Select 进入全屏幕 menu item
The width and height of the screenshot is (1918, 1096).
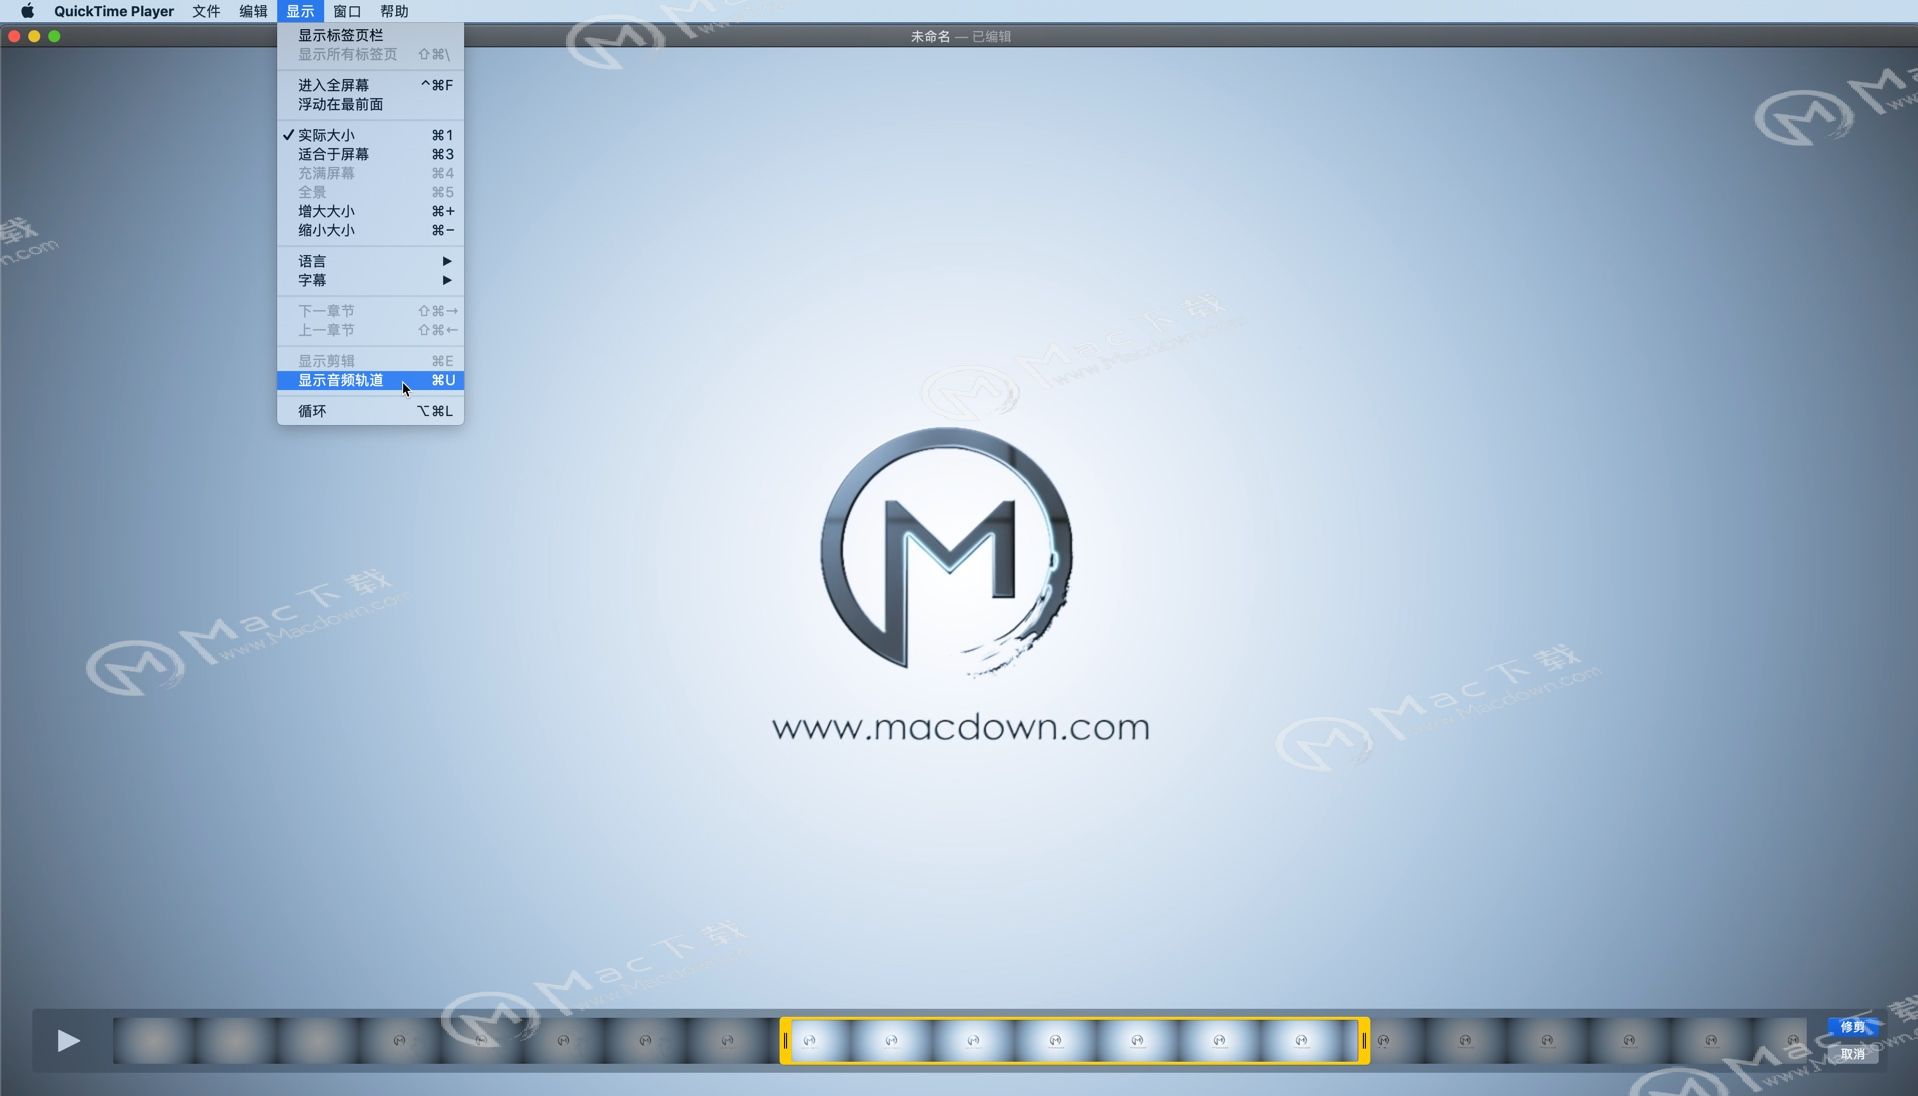(x=370, y=85)
